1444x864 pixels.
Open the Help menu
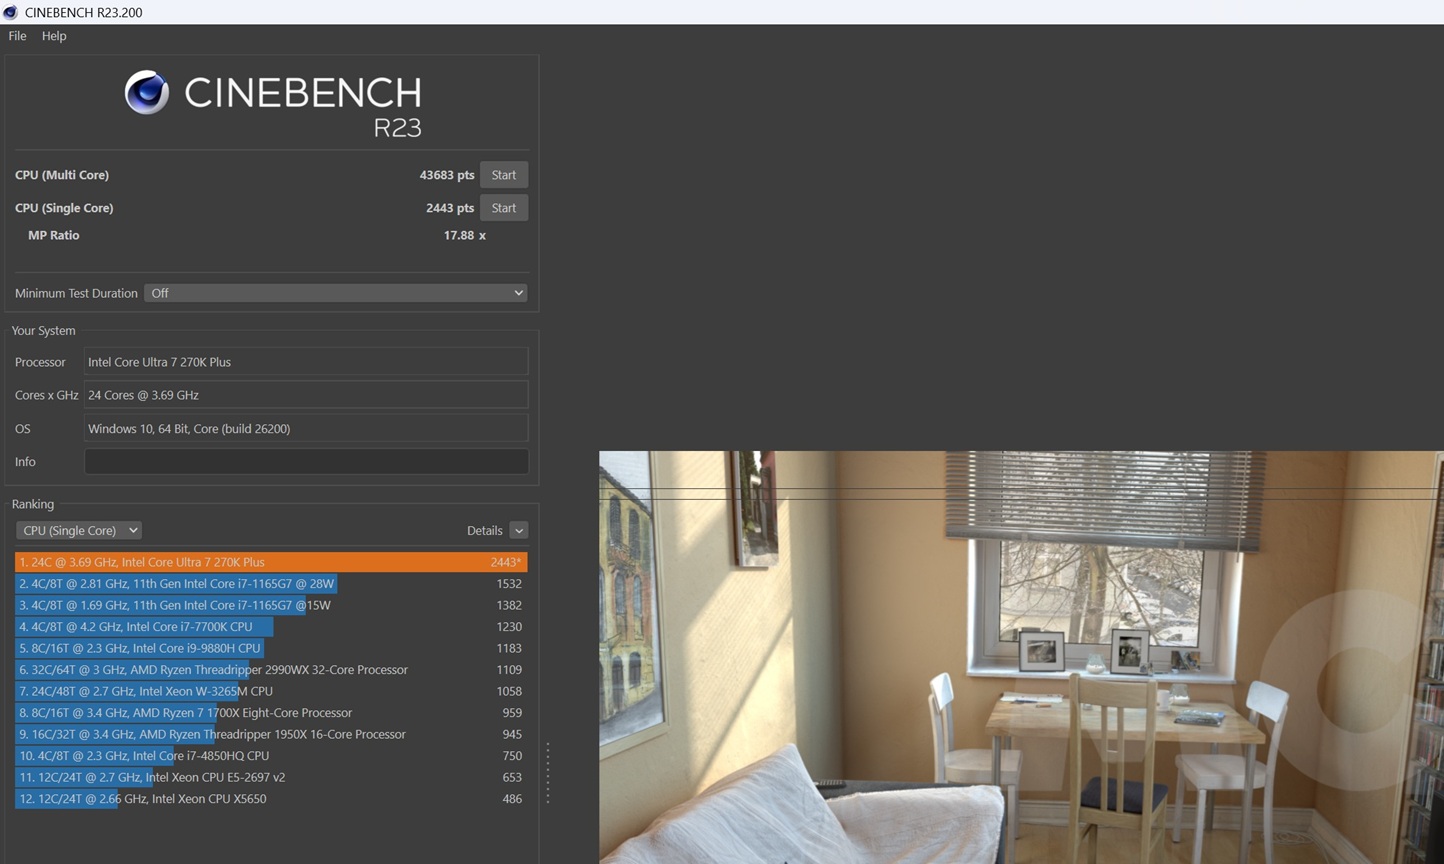(54, 36)
